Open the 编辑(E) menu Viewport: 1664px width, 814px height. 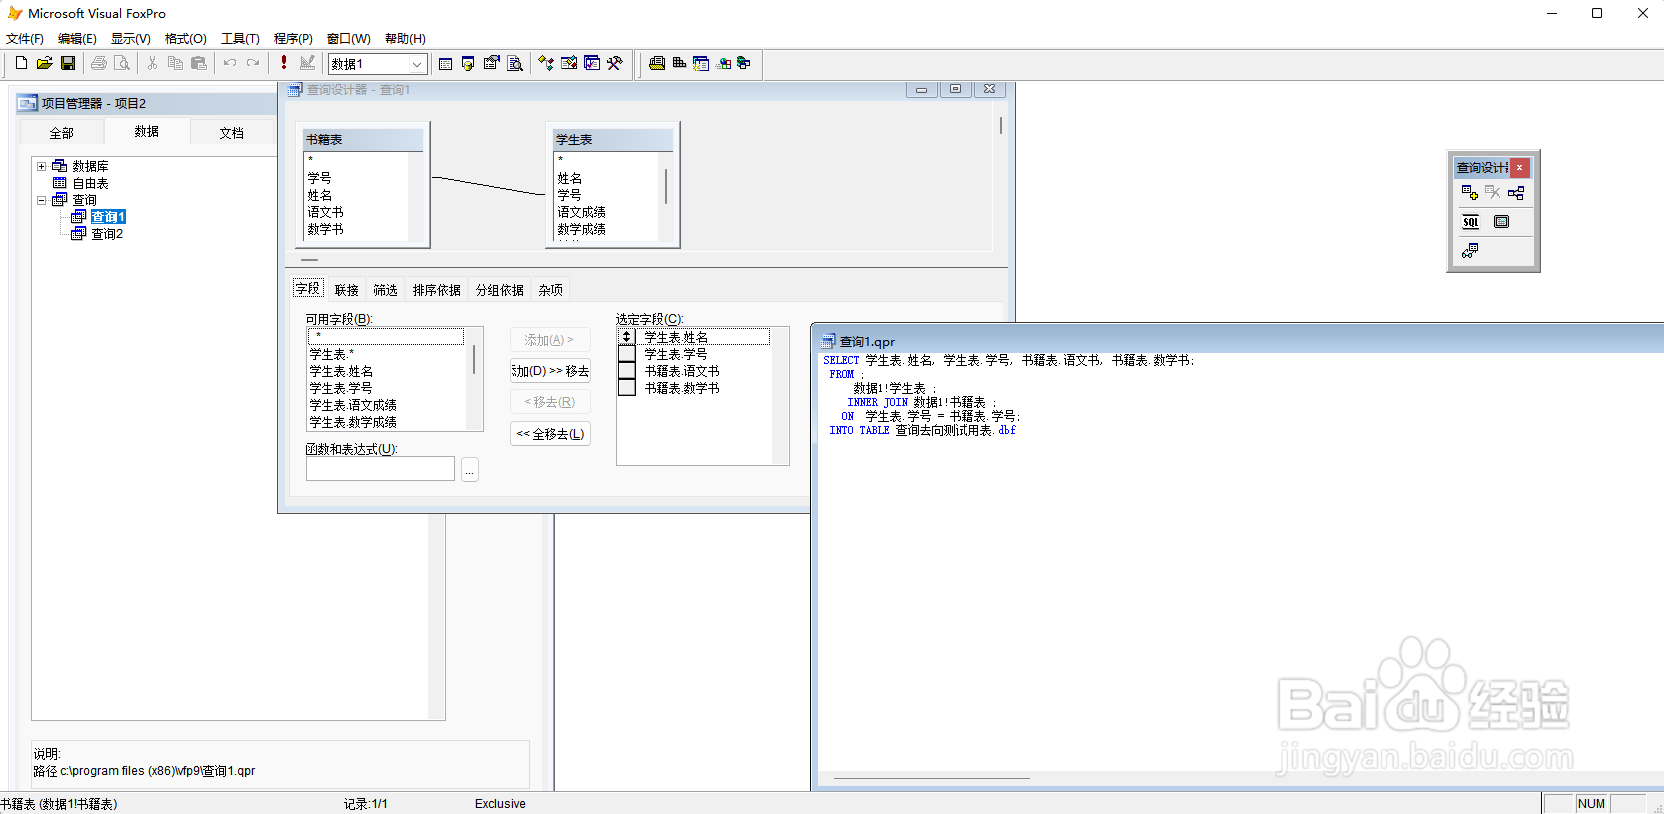coord(77,39)
